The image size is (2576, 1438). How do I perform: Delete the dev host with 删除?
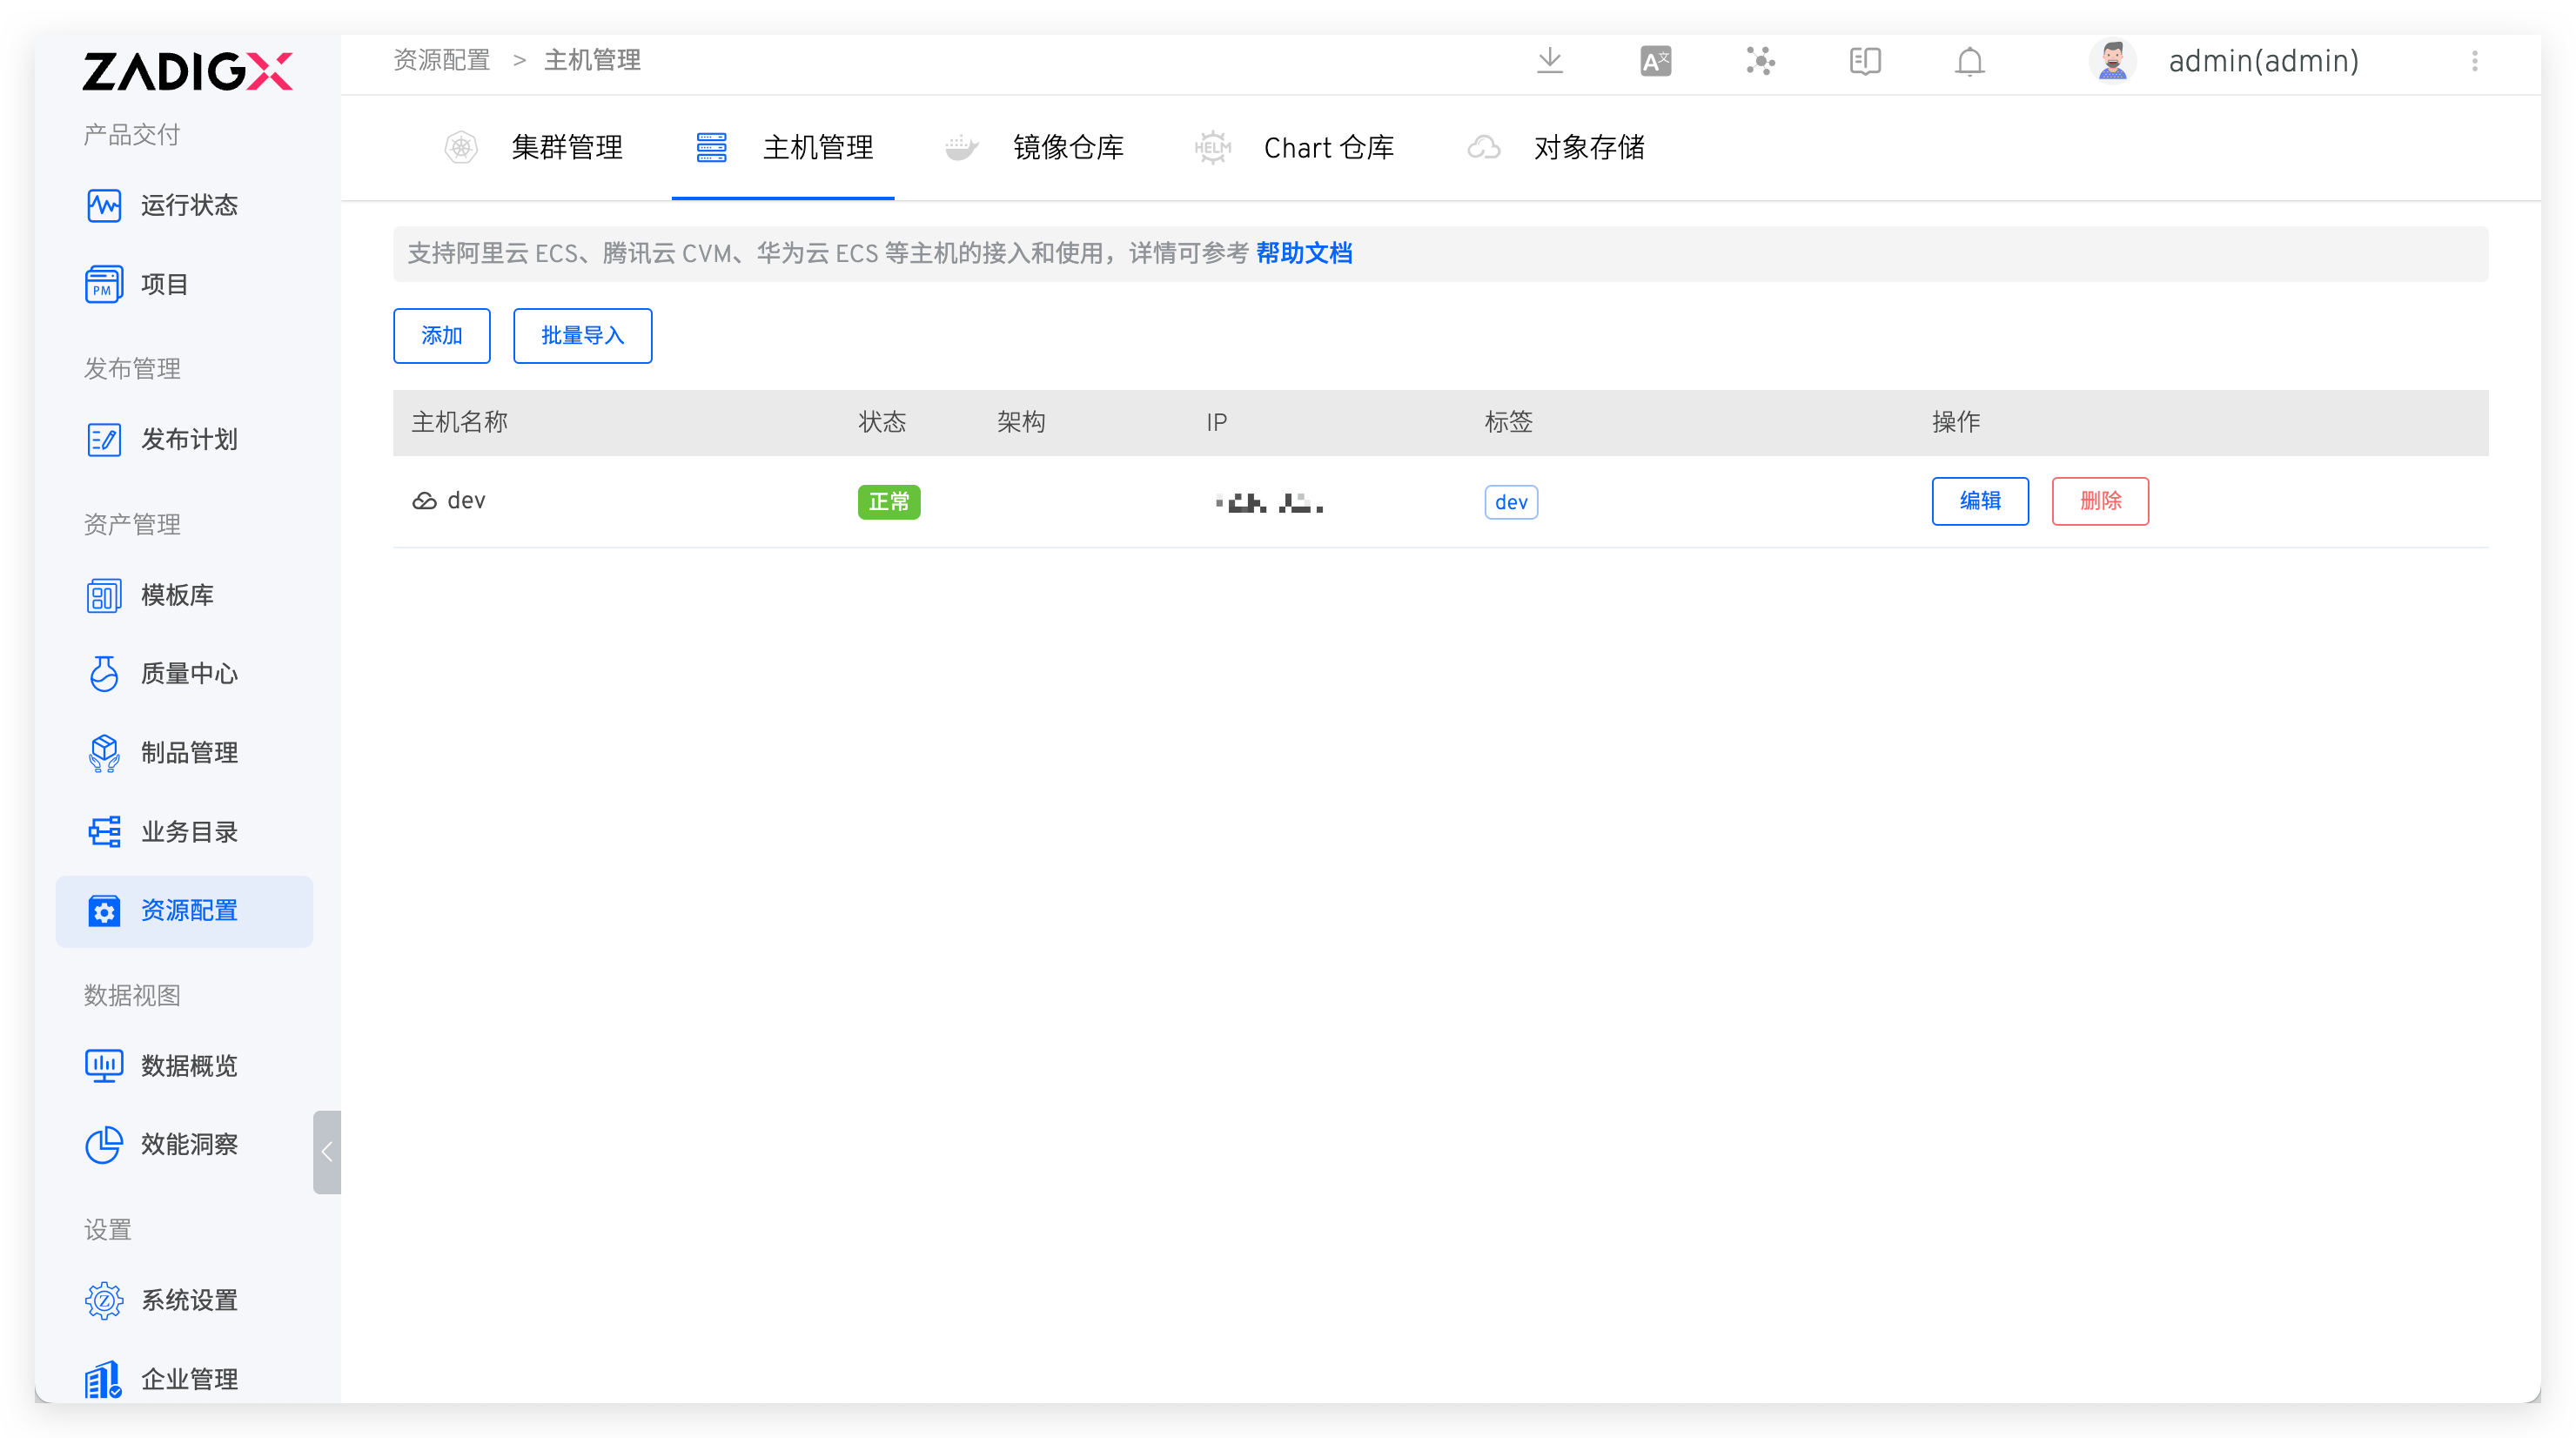click(x=2100, y=501)
